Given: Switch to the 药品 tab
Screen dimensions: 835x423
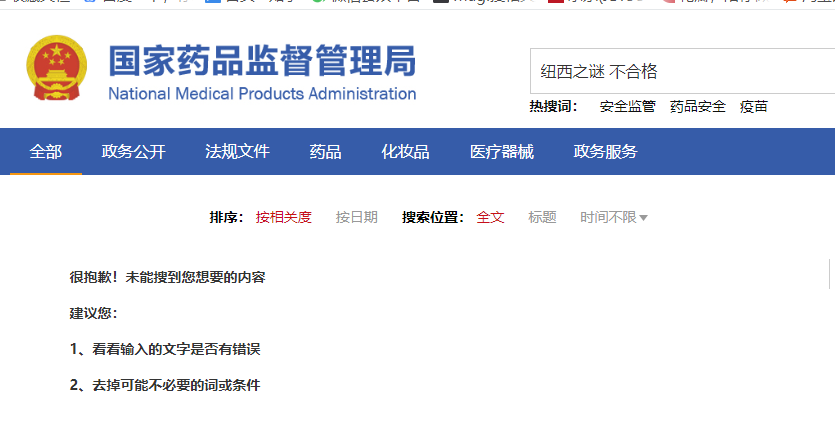Looking at the screenshot, I should tap(325, 152).
